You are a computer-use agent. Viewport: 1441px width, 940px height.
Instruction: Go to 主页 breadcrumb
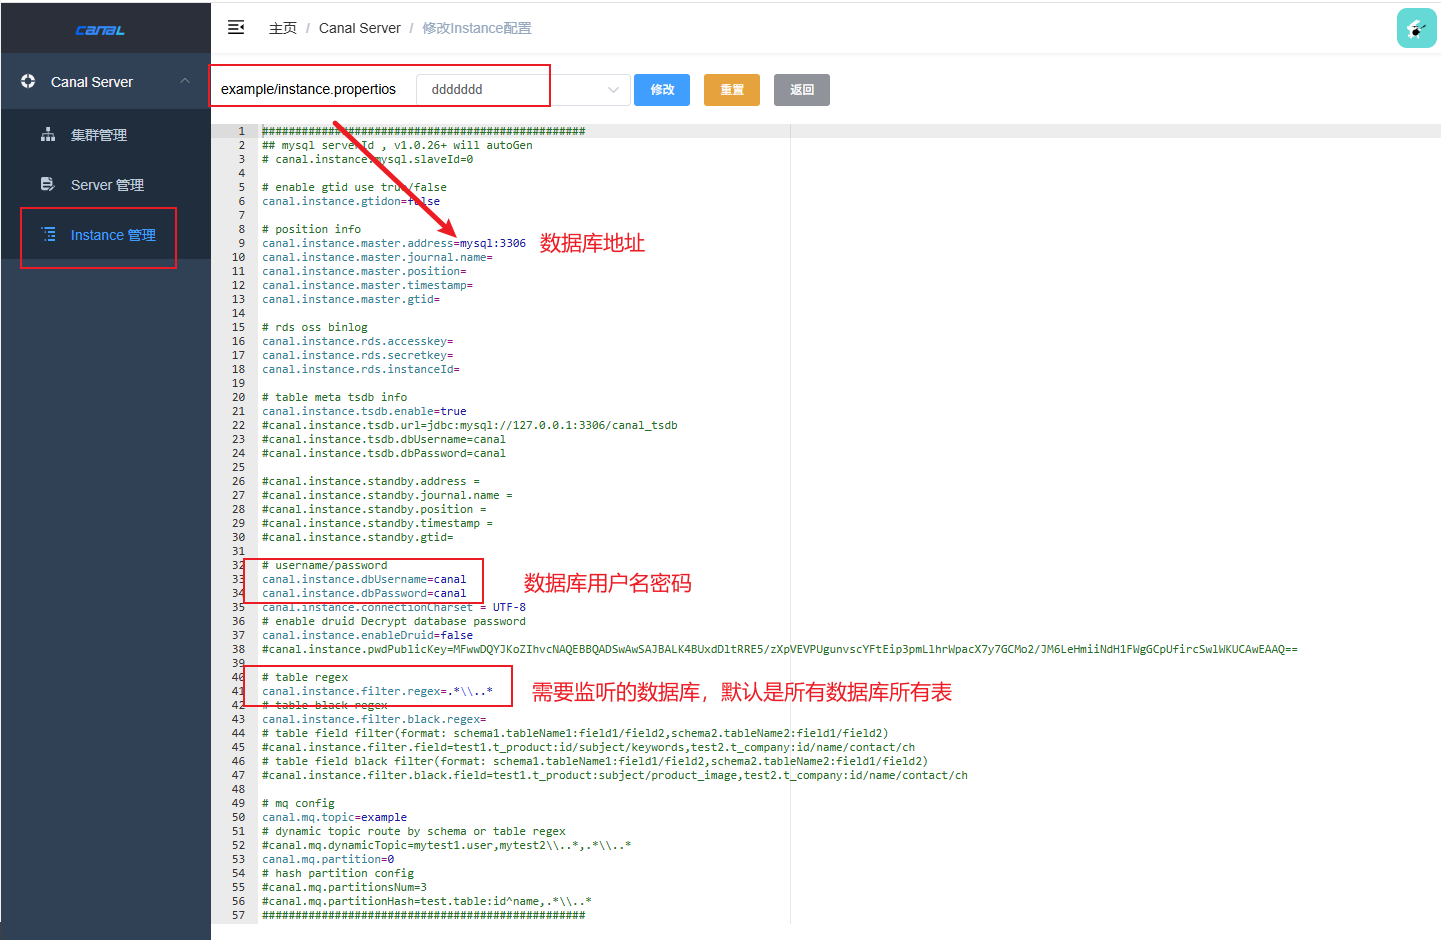(283, 28)
